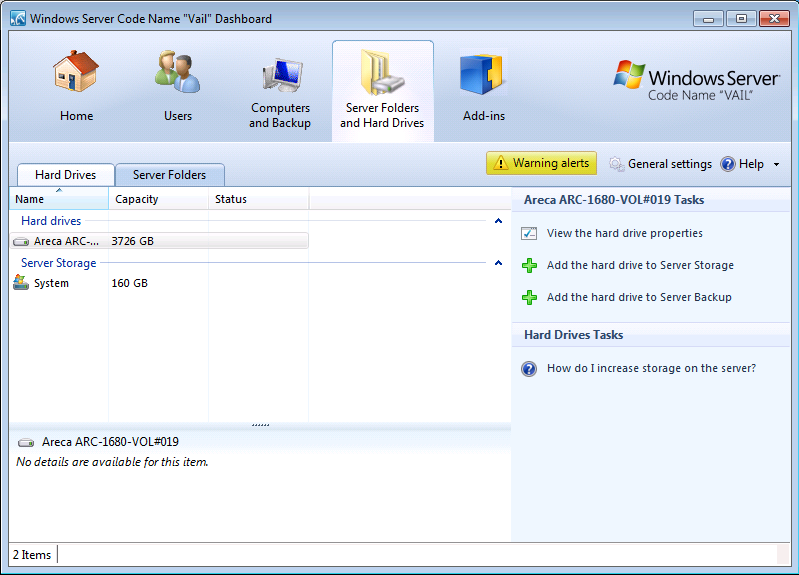
Task: Open How do I increase storage link
Action: (x=651, y=369)
